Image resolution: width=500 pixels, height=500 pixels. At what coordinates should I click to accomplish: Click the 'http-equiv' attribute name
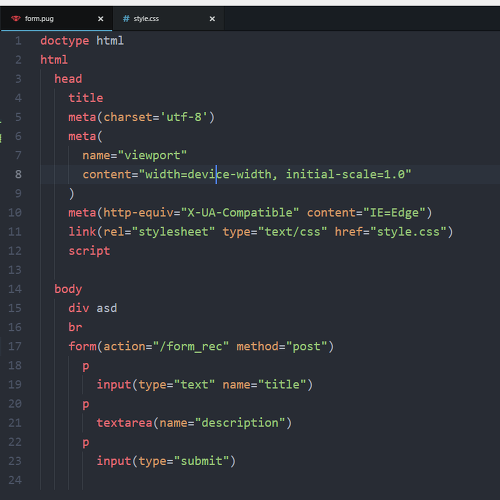pyautogui.click(x=138, y=213)
